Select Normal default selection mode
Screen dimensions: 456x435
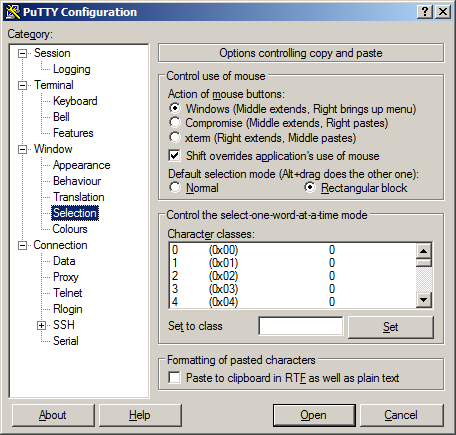click(175, 188)
